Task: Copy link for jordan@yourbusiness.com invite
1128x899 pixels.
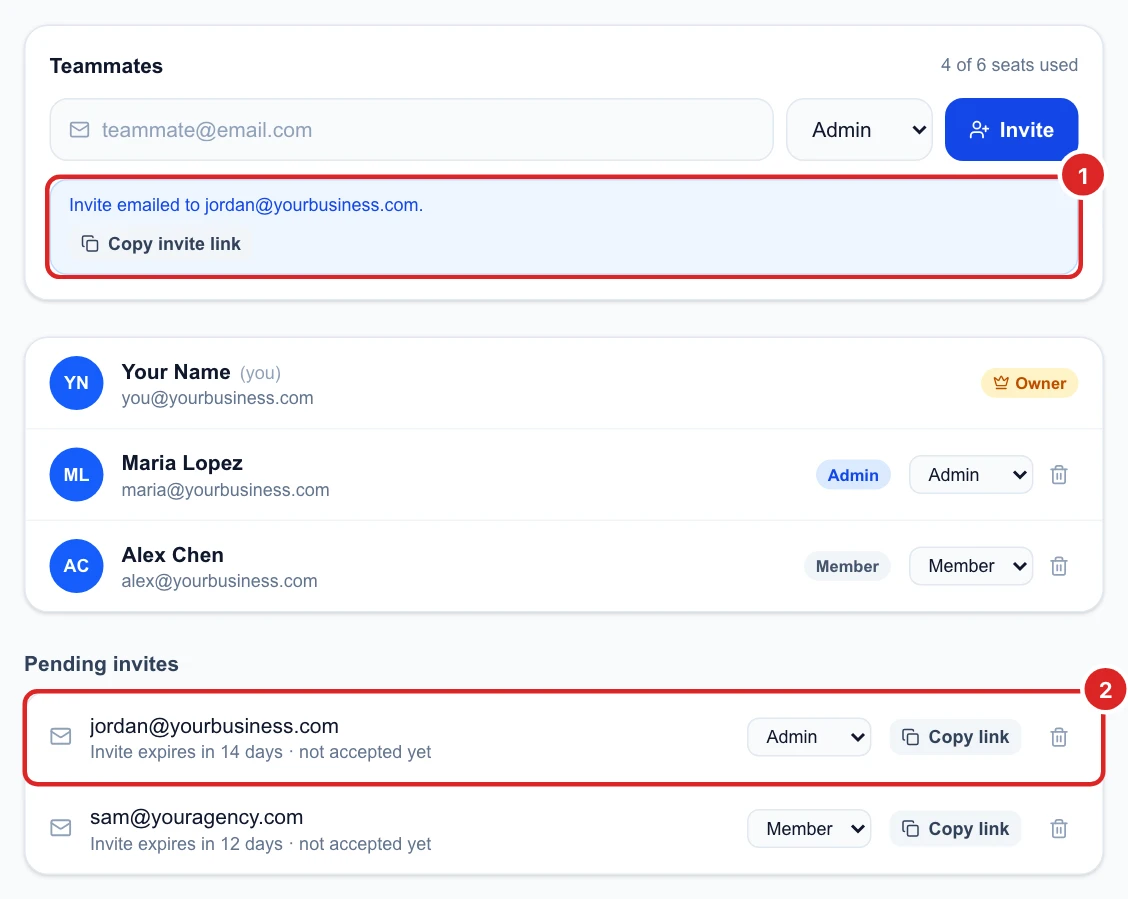Action: click(x=955, y=737)
